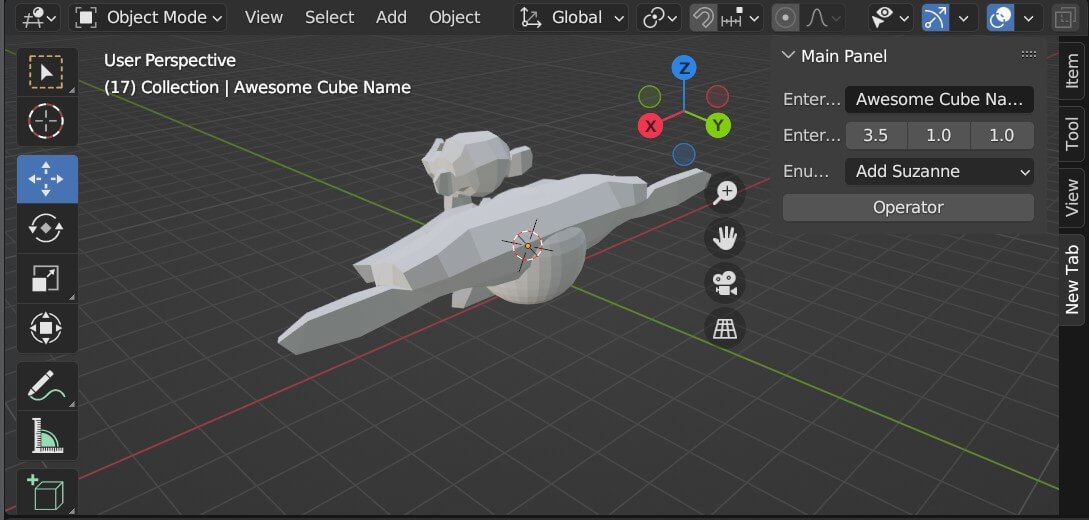Screen dimensions: 1089x520
Task: Open the Object menu
Action: (x=454, y=17)
